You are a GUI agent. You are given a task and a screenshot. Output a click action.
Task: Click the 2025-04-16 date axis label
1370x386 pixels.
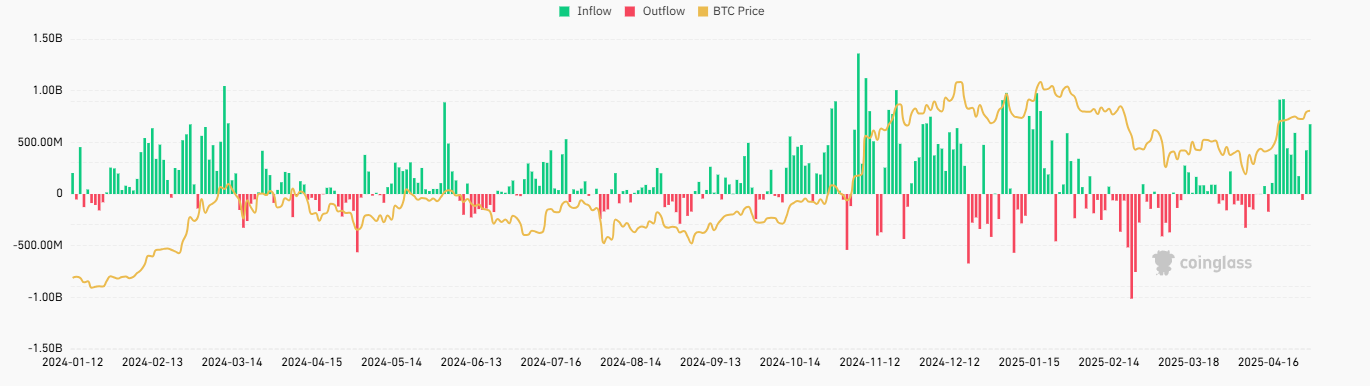click(x=1269, y=362)
